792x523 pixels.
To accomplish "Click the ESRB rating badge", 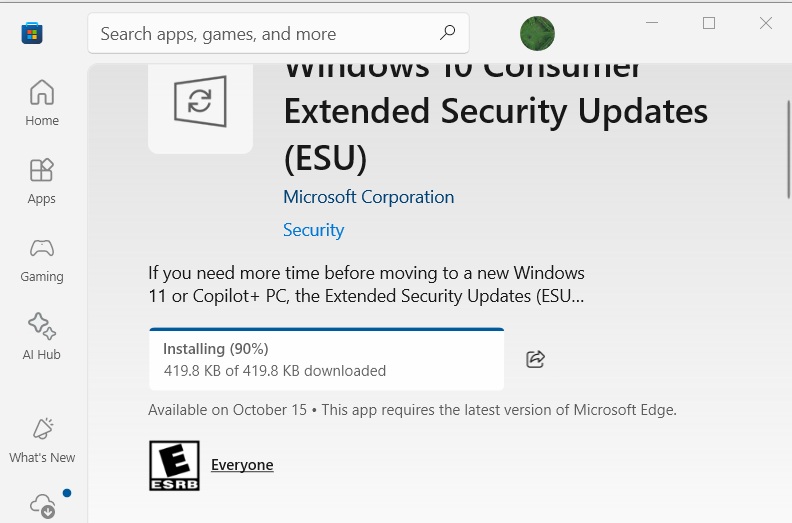I will pyautogui.click(x=174, y=466).
